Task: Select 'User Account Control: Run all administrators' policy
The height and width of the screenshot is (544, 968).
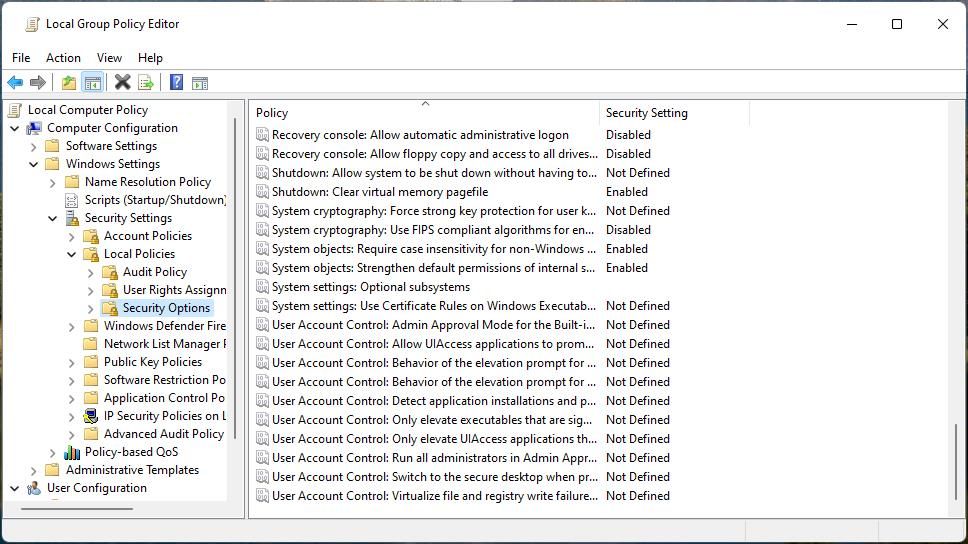Action: pyautogui.click(x=435, y=458)
